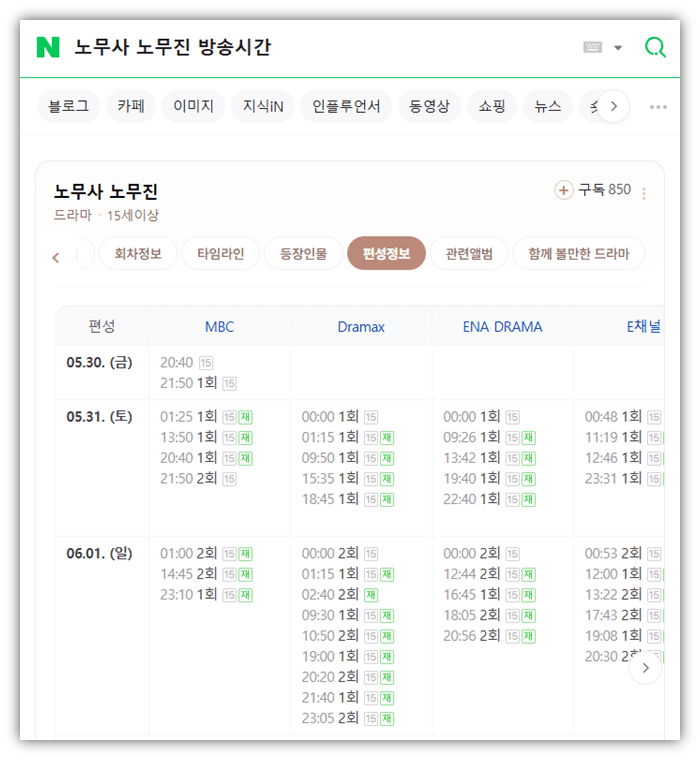Click ENA DRAMA 20:56 2회 entry
The height and width of the screenshot is (760, 700).
pyautogui.click(x=489, y=636)
